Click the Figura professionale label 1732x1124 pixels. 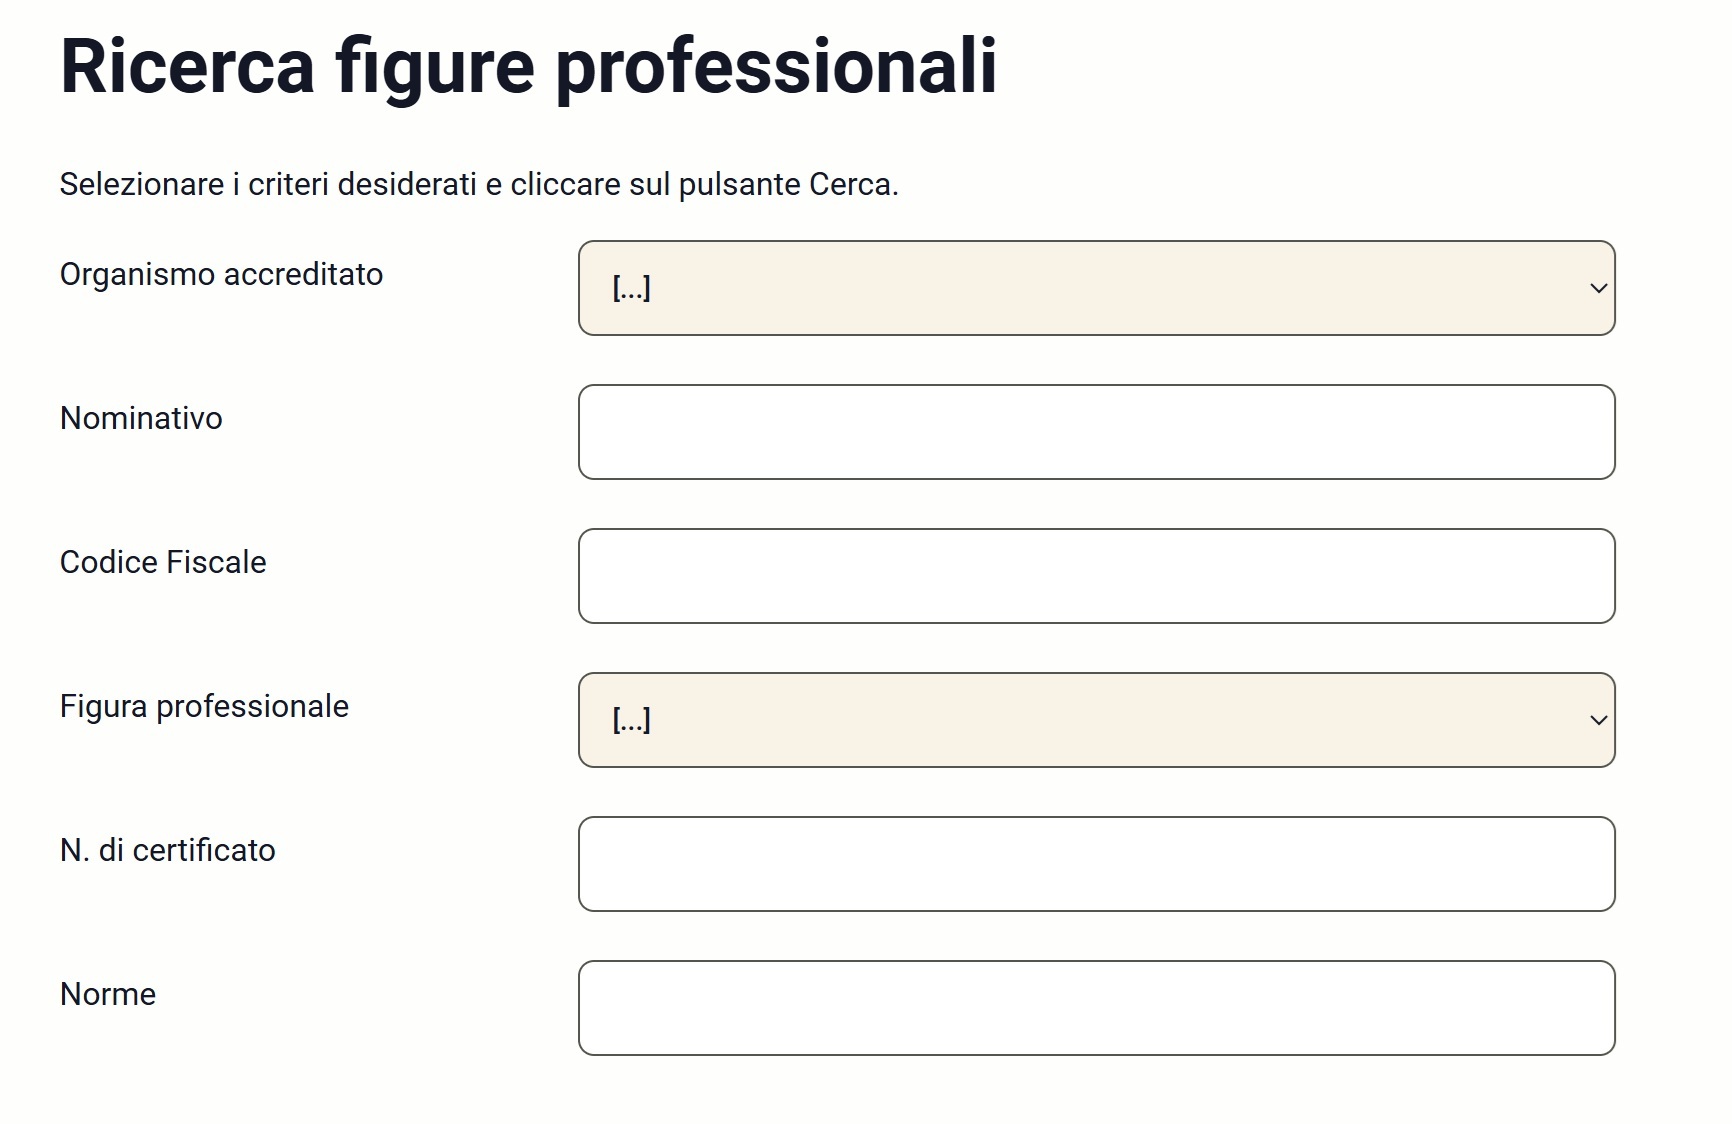[x=204, y=706]
